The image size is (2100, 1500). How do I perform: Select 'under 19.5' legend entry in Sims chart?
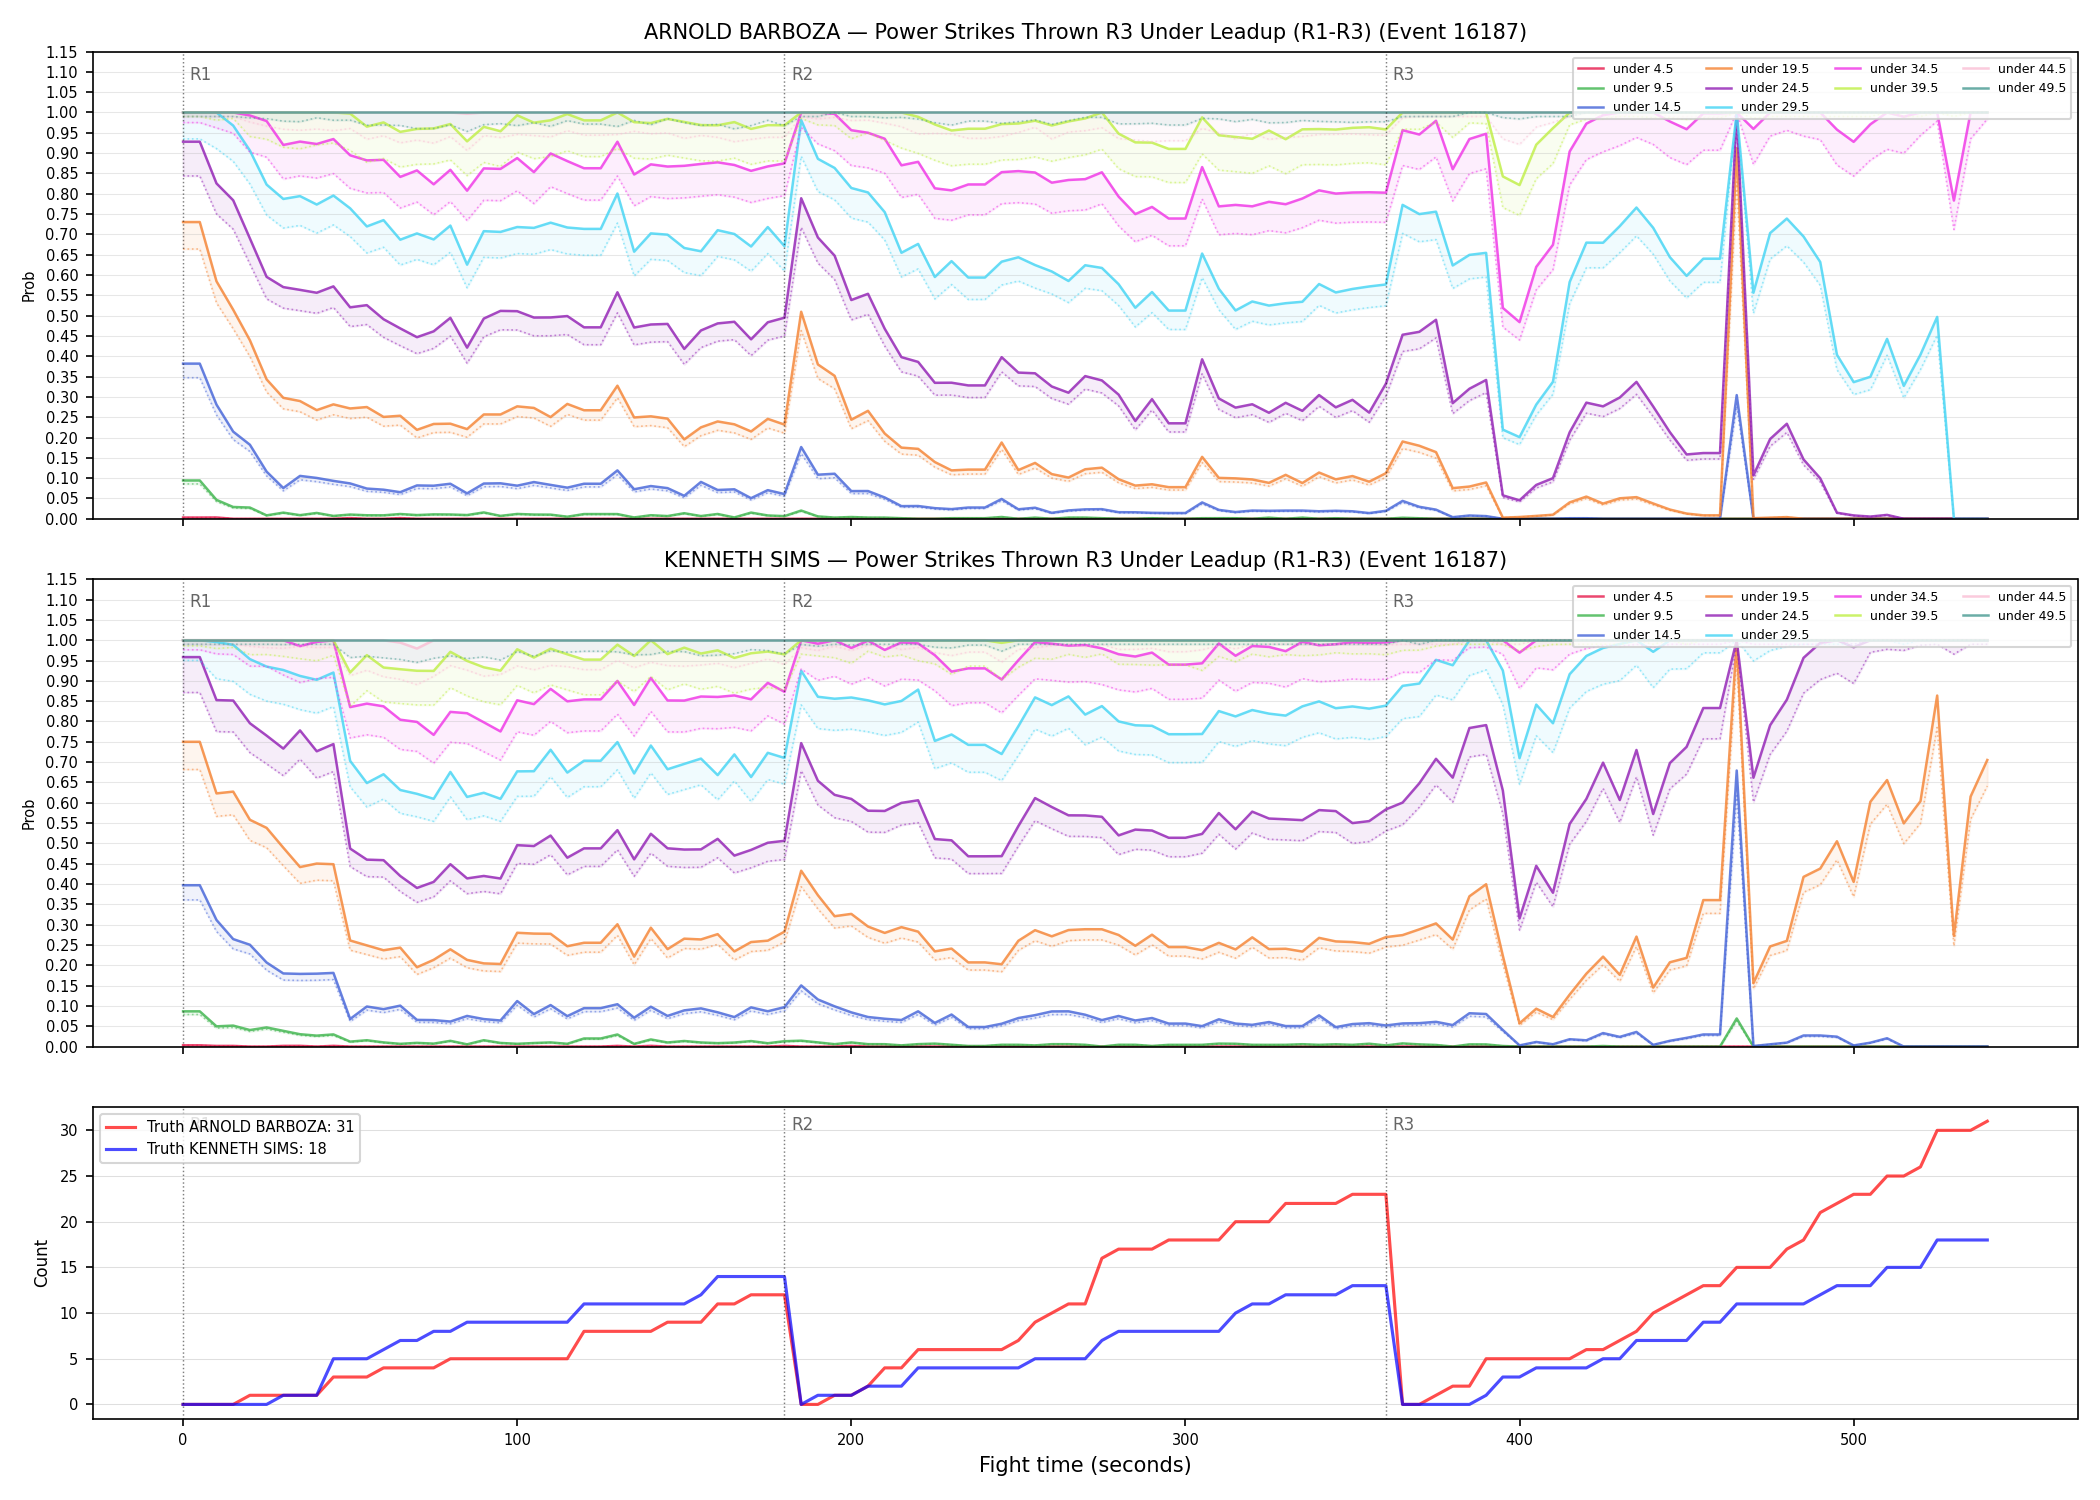1757,597
